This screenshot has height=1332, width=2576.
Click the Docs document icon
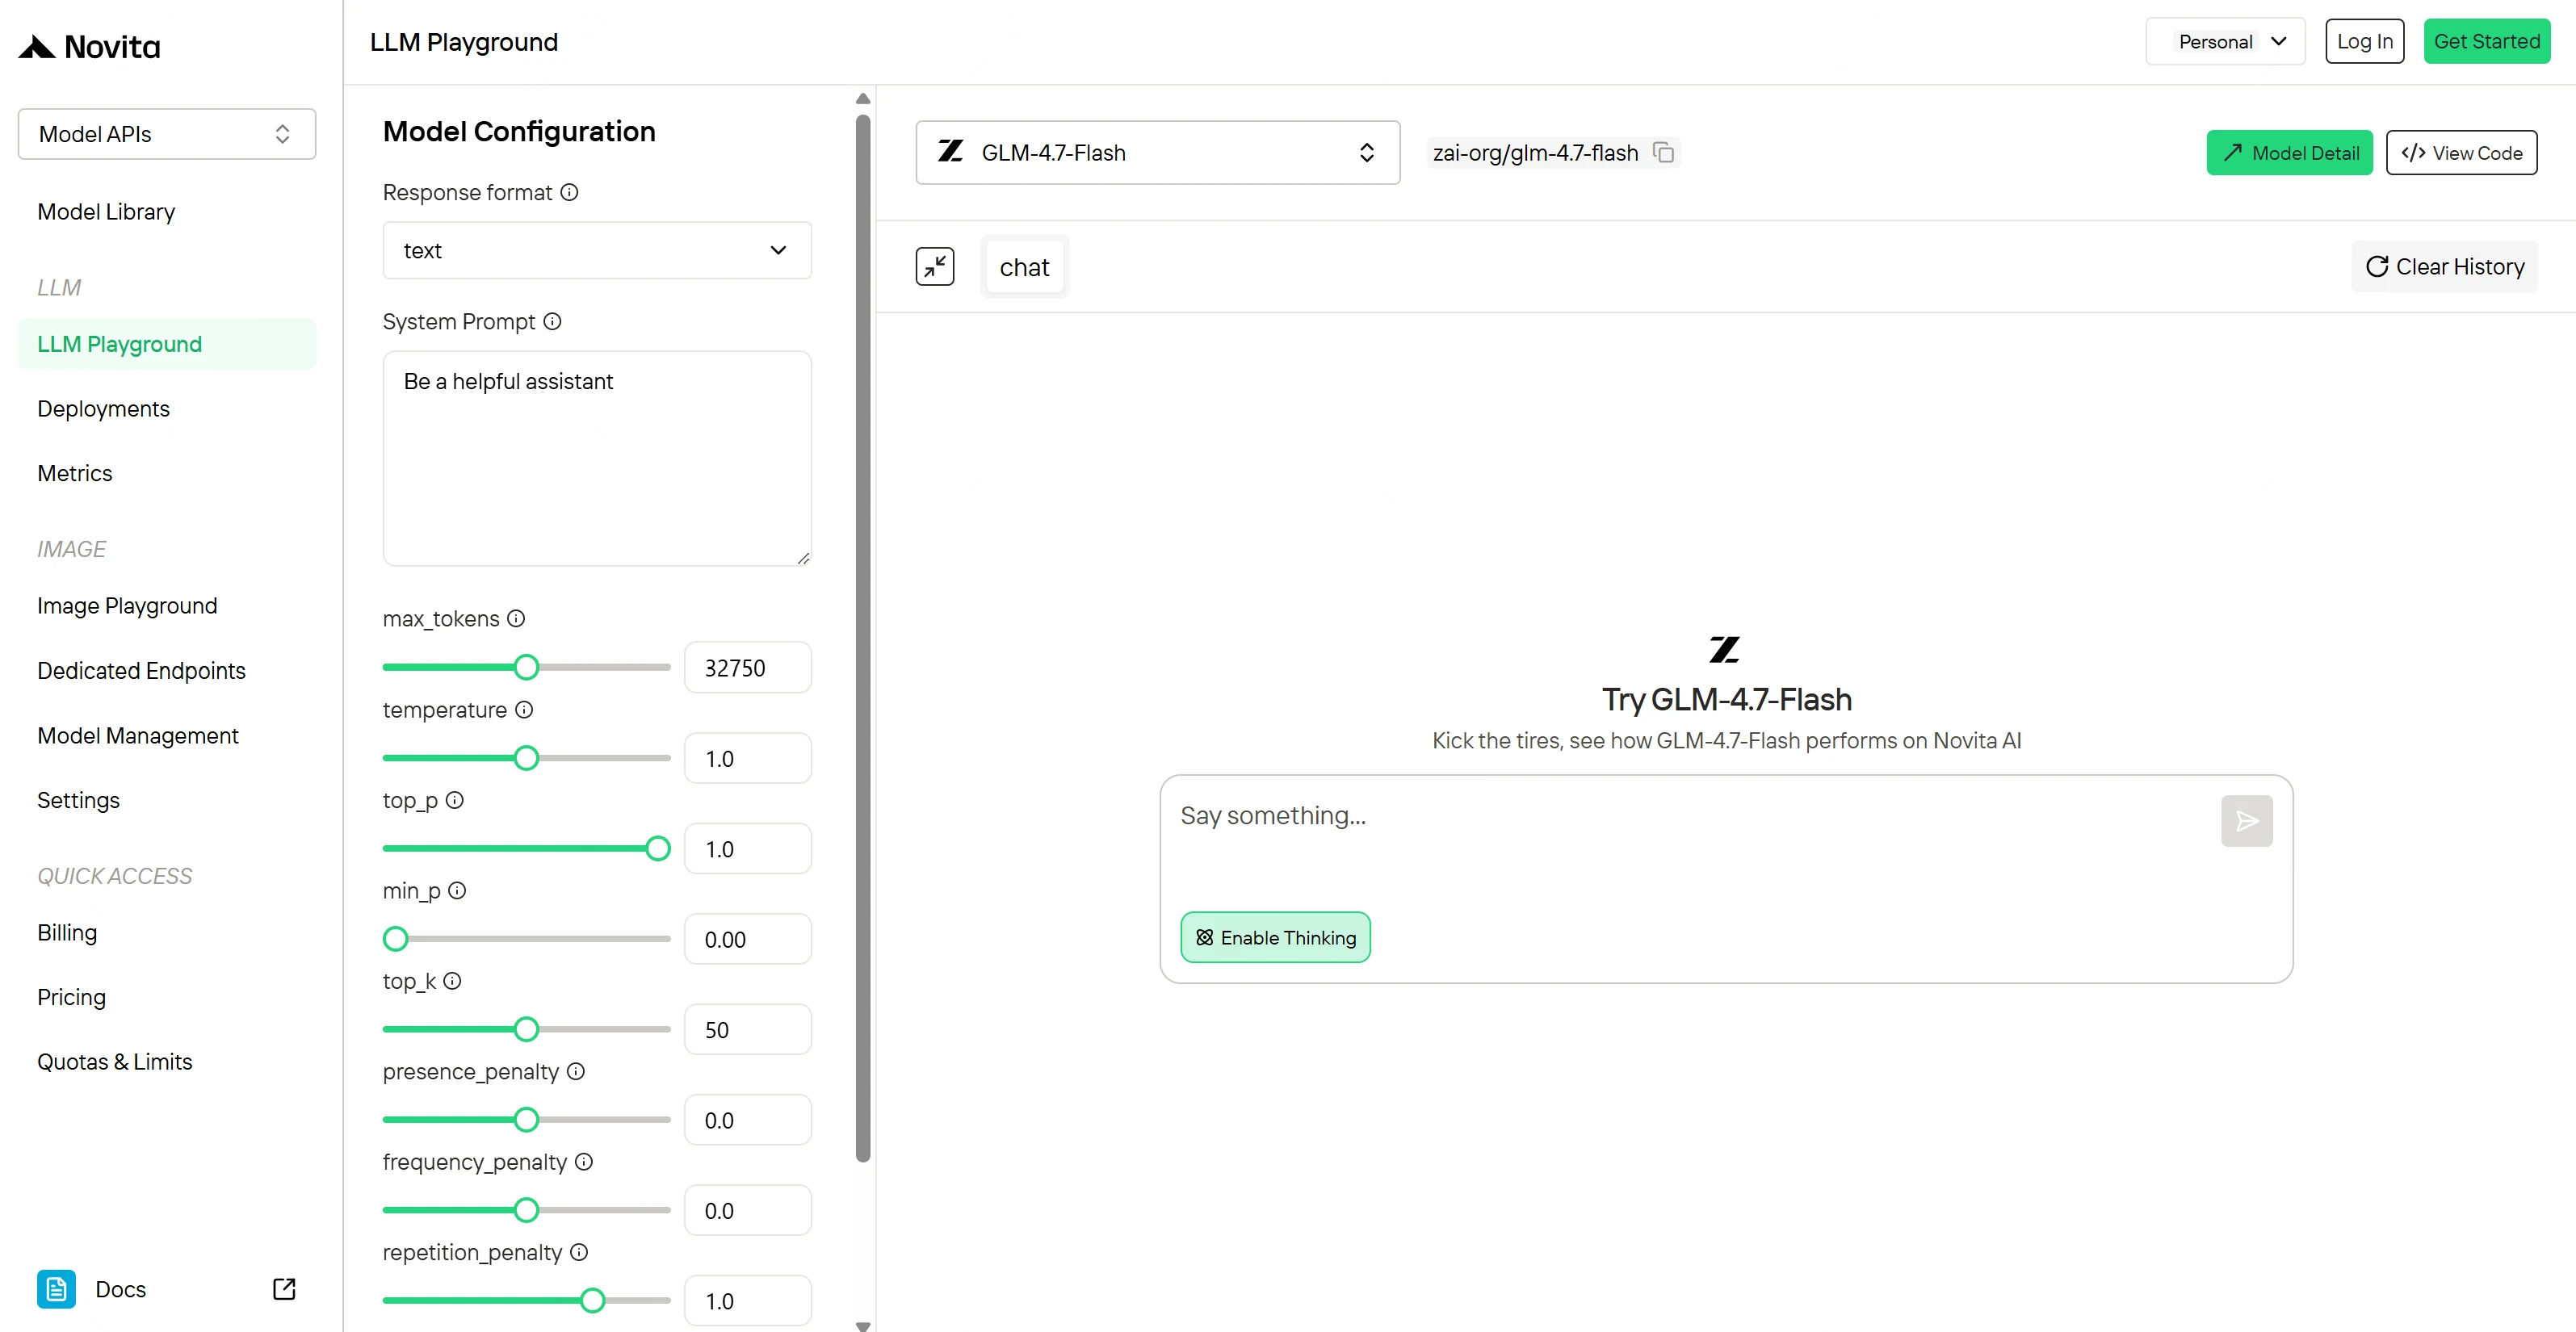coord(56,1289)
